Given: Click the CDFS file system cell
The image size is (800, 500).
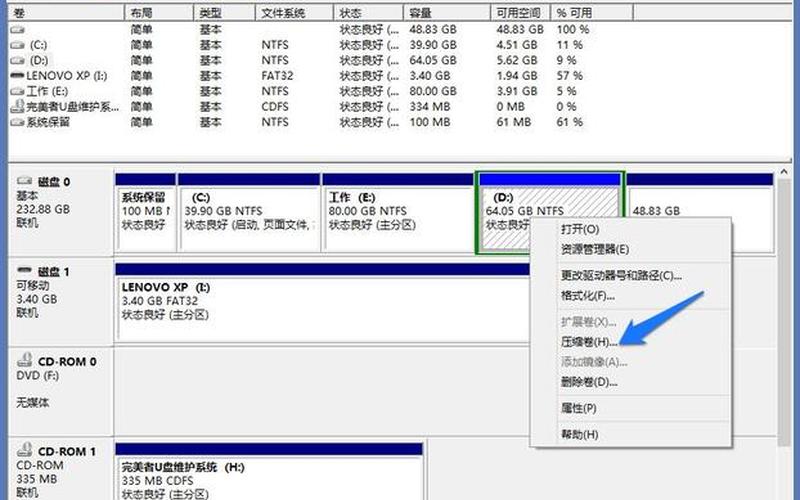Looking at the screenshot, I should point(275,107).
